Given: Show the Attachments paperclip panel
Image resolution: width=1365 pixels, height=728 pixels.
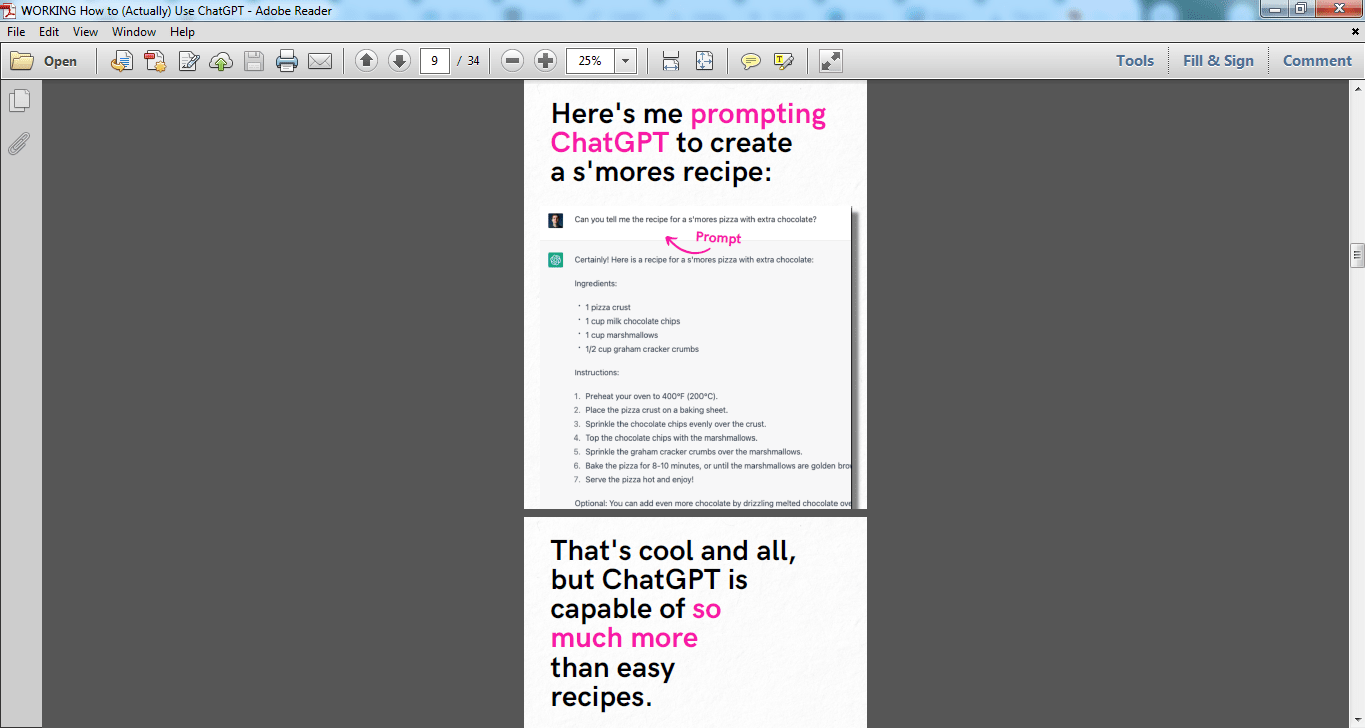Looking at the screenshot, I should 19,144.
